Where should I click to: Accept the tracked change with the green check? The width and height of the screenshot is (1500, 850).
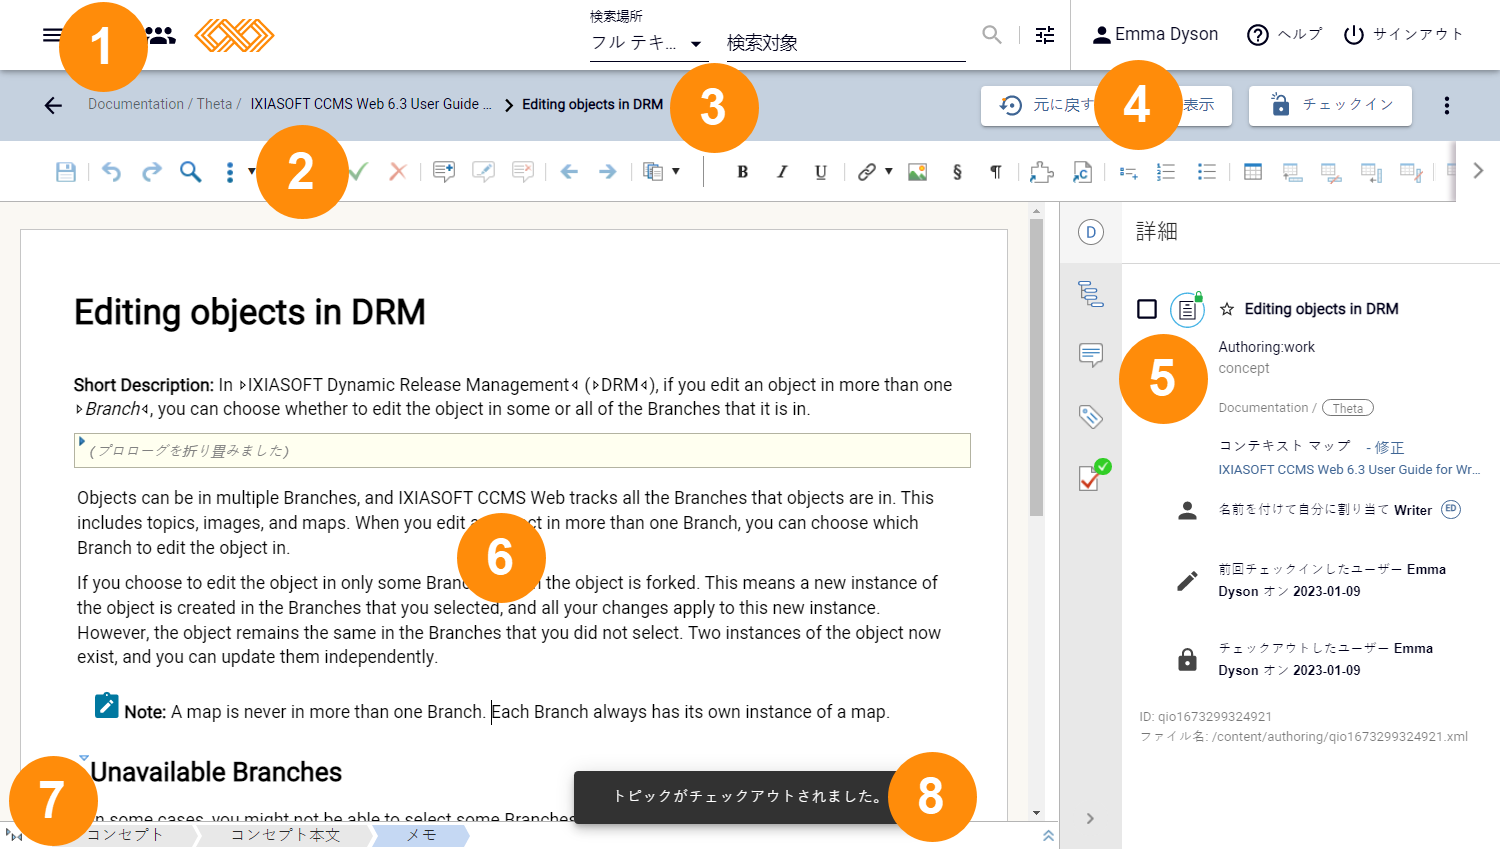click(x=358, y=172)
